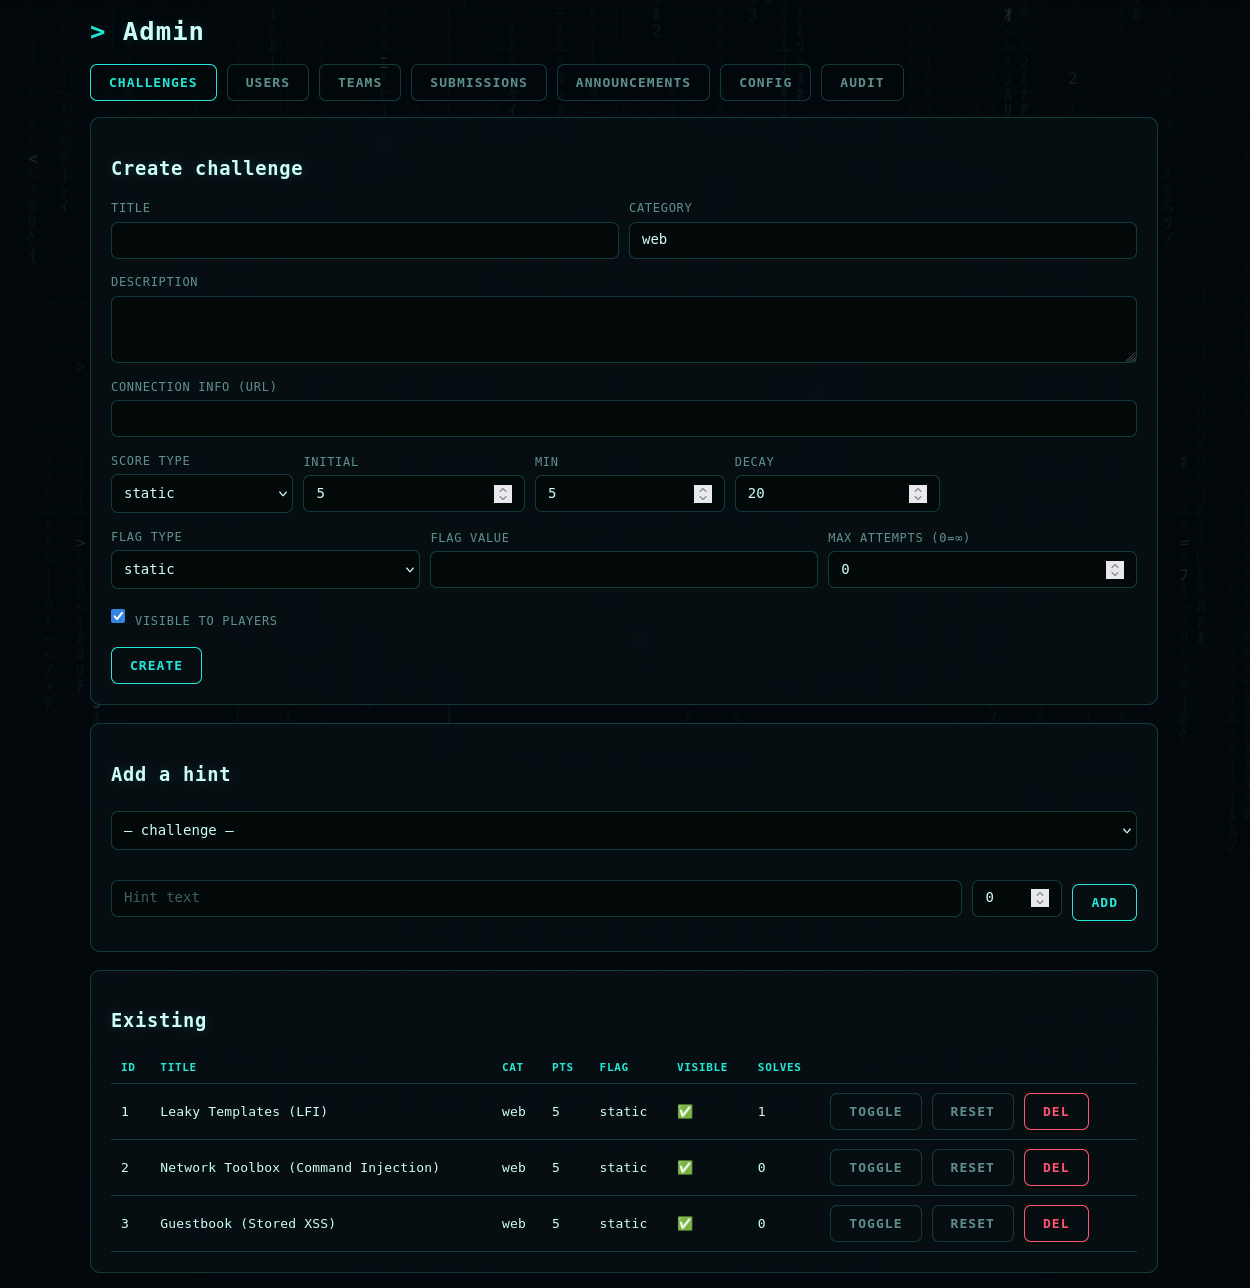
Task: Click the Min score number field
Action: [630, 494]
